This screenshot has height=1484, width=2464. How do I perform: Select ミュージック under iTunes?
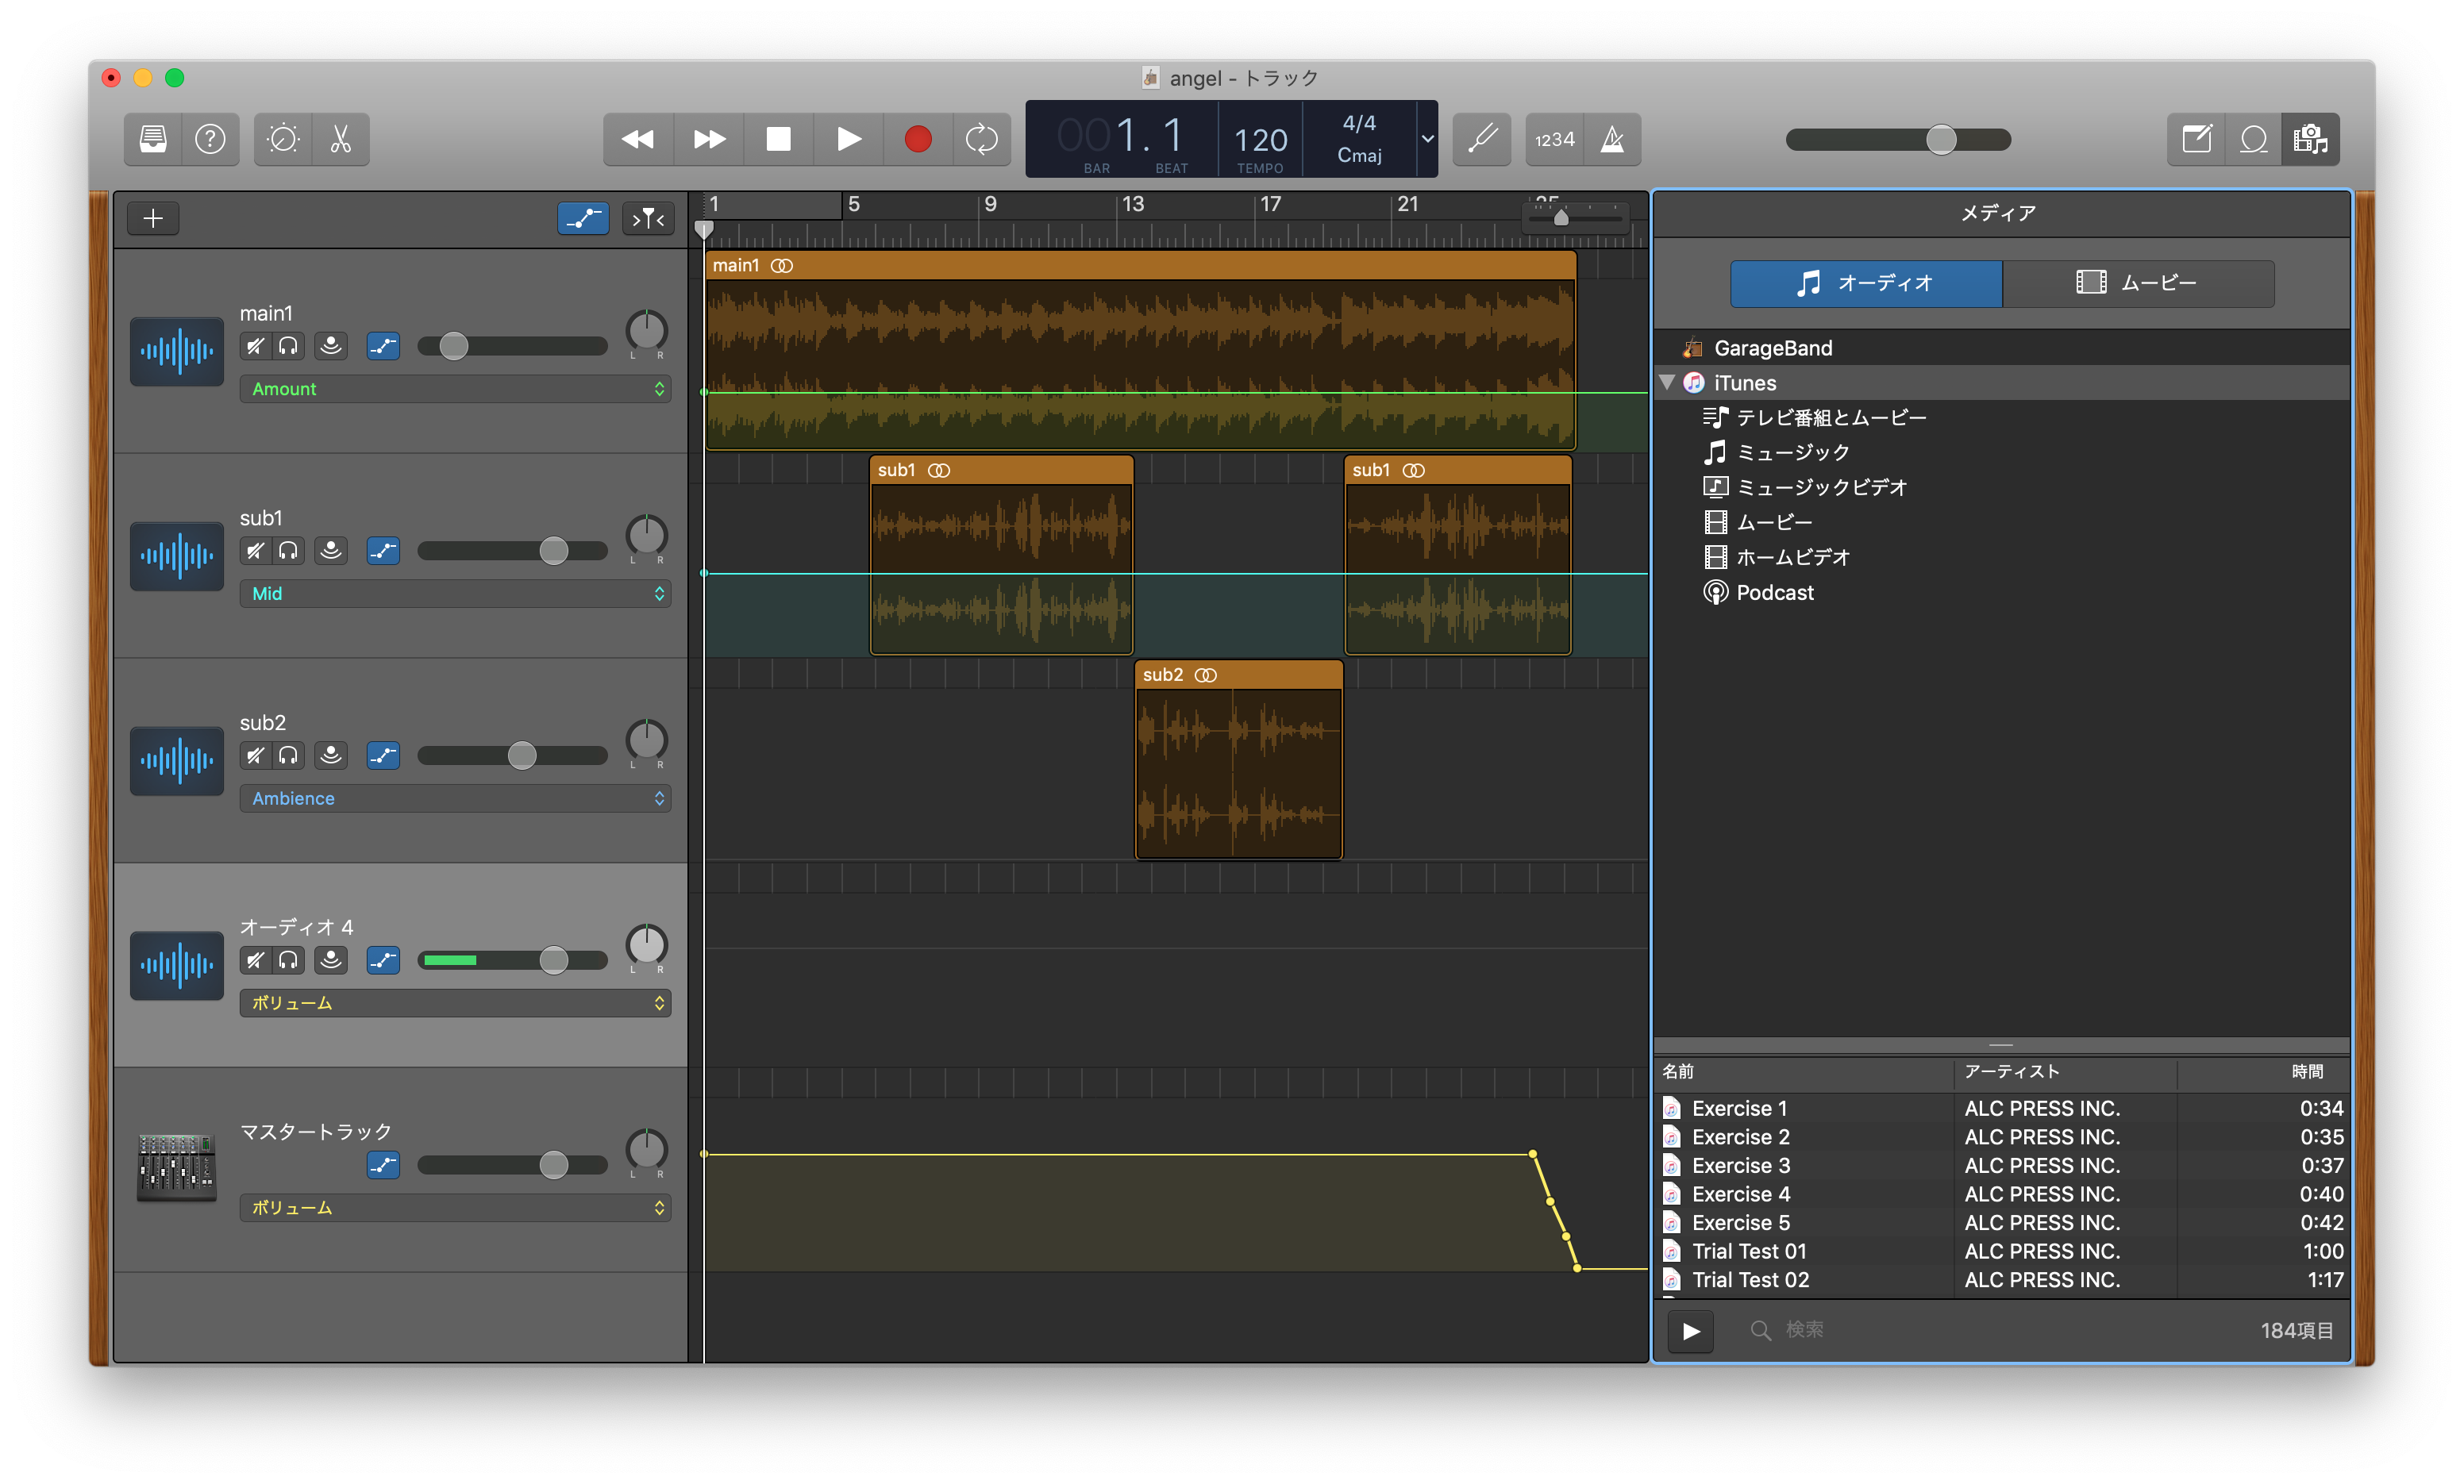tap(2002, 453)
